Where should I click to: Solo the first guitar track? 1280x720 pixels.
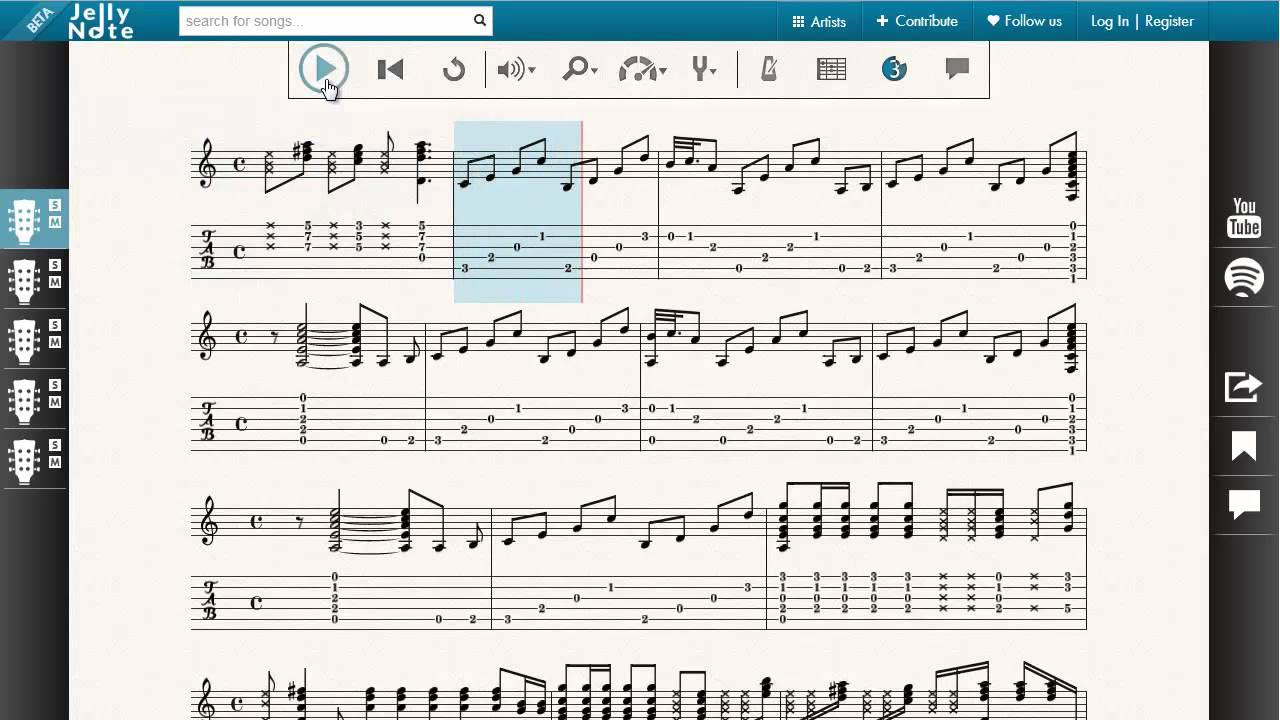(55, 206)
